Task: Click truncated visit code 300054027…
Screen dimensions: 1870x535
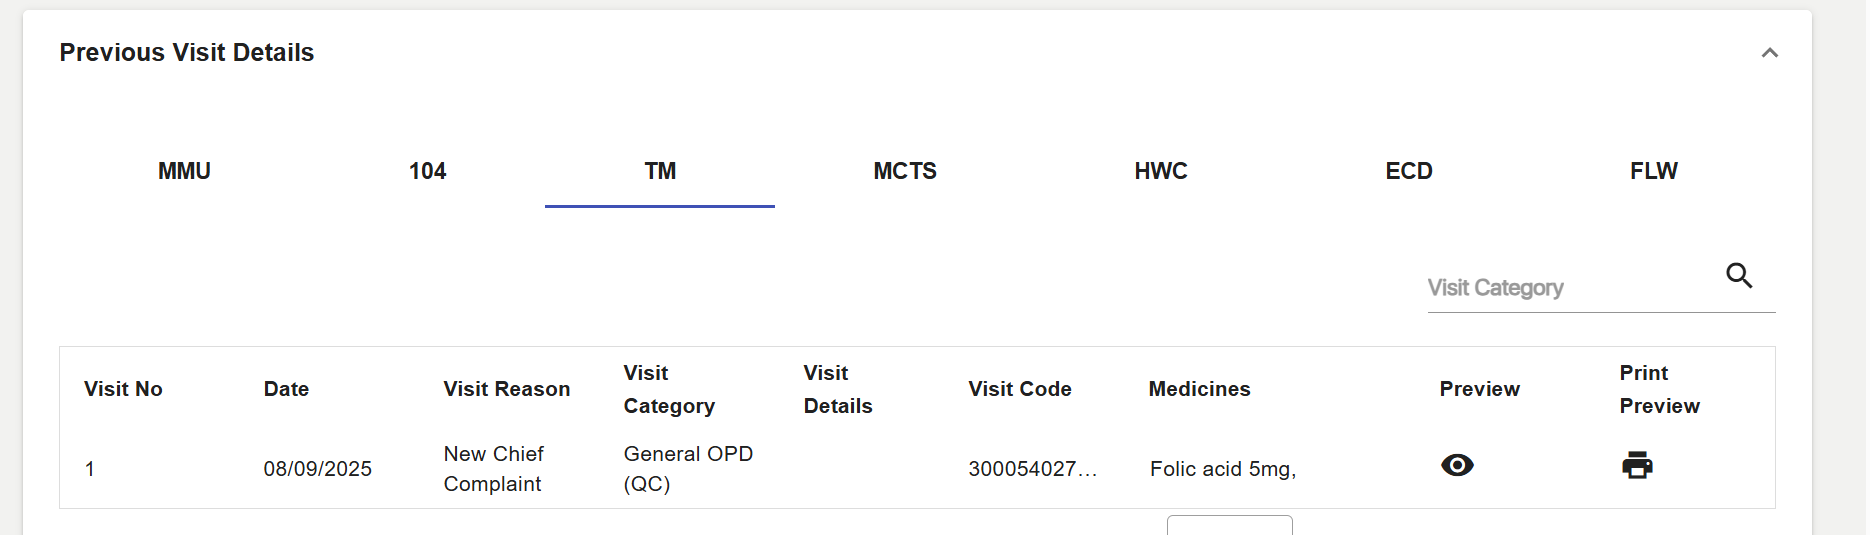Action: tap(1032, 469)
